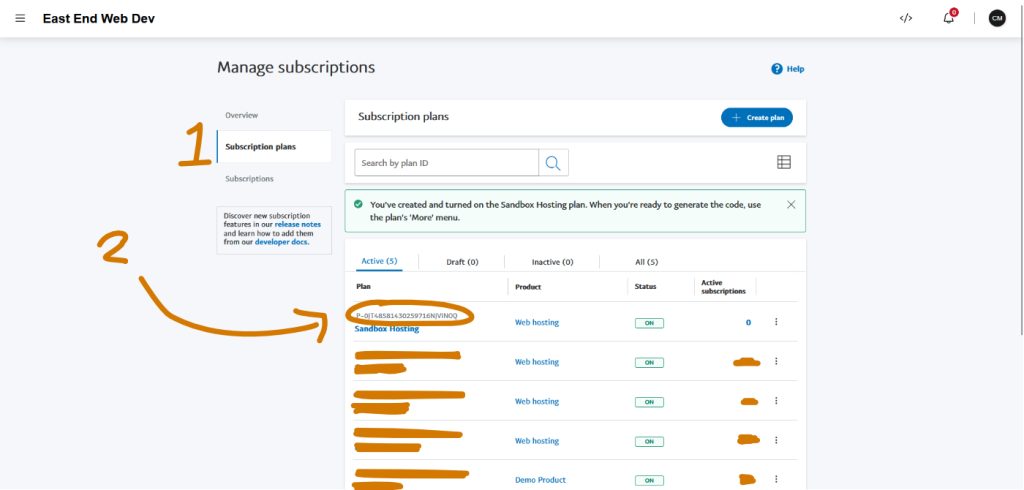The width and height of the screenshot is (1024, 490).
Task: Dismiss the Sandbox Hosting success banner
Action: [x=791, y=204]
